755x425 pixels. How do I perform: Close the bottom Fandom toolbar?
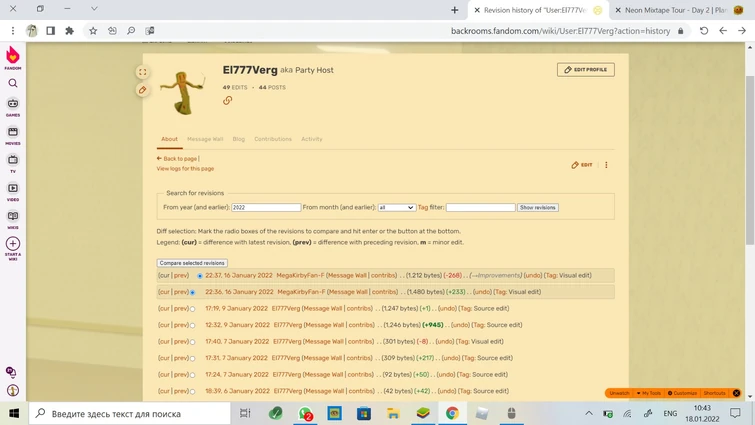click(x=736, y=393)
